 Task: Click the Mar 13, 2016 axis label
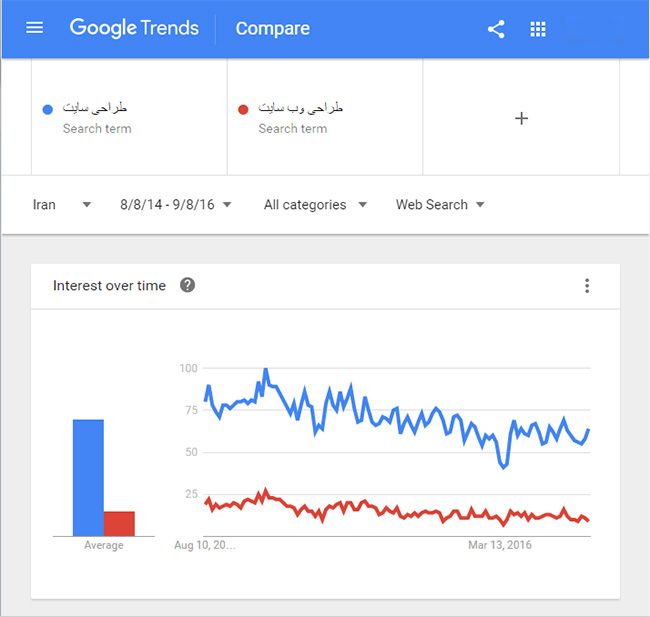[x=500, y=545]
